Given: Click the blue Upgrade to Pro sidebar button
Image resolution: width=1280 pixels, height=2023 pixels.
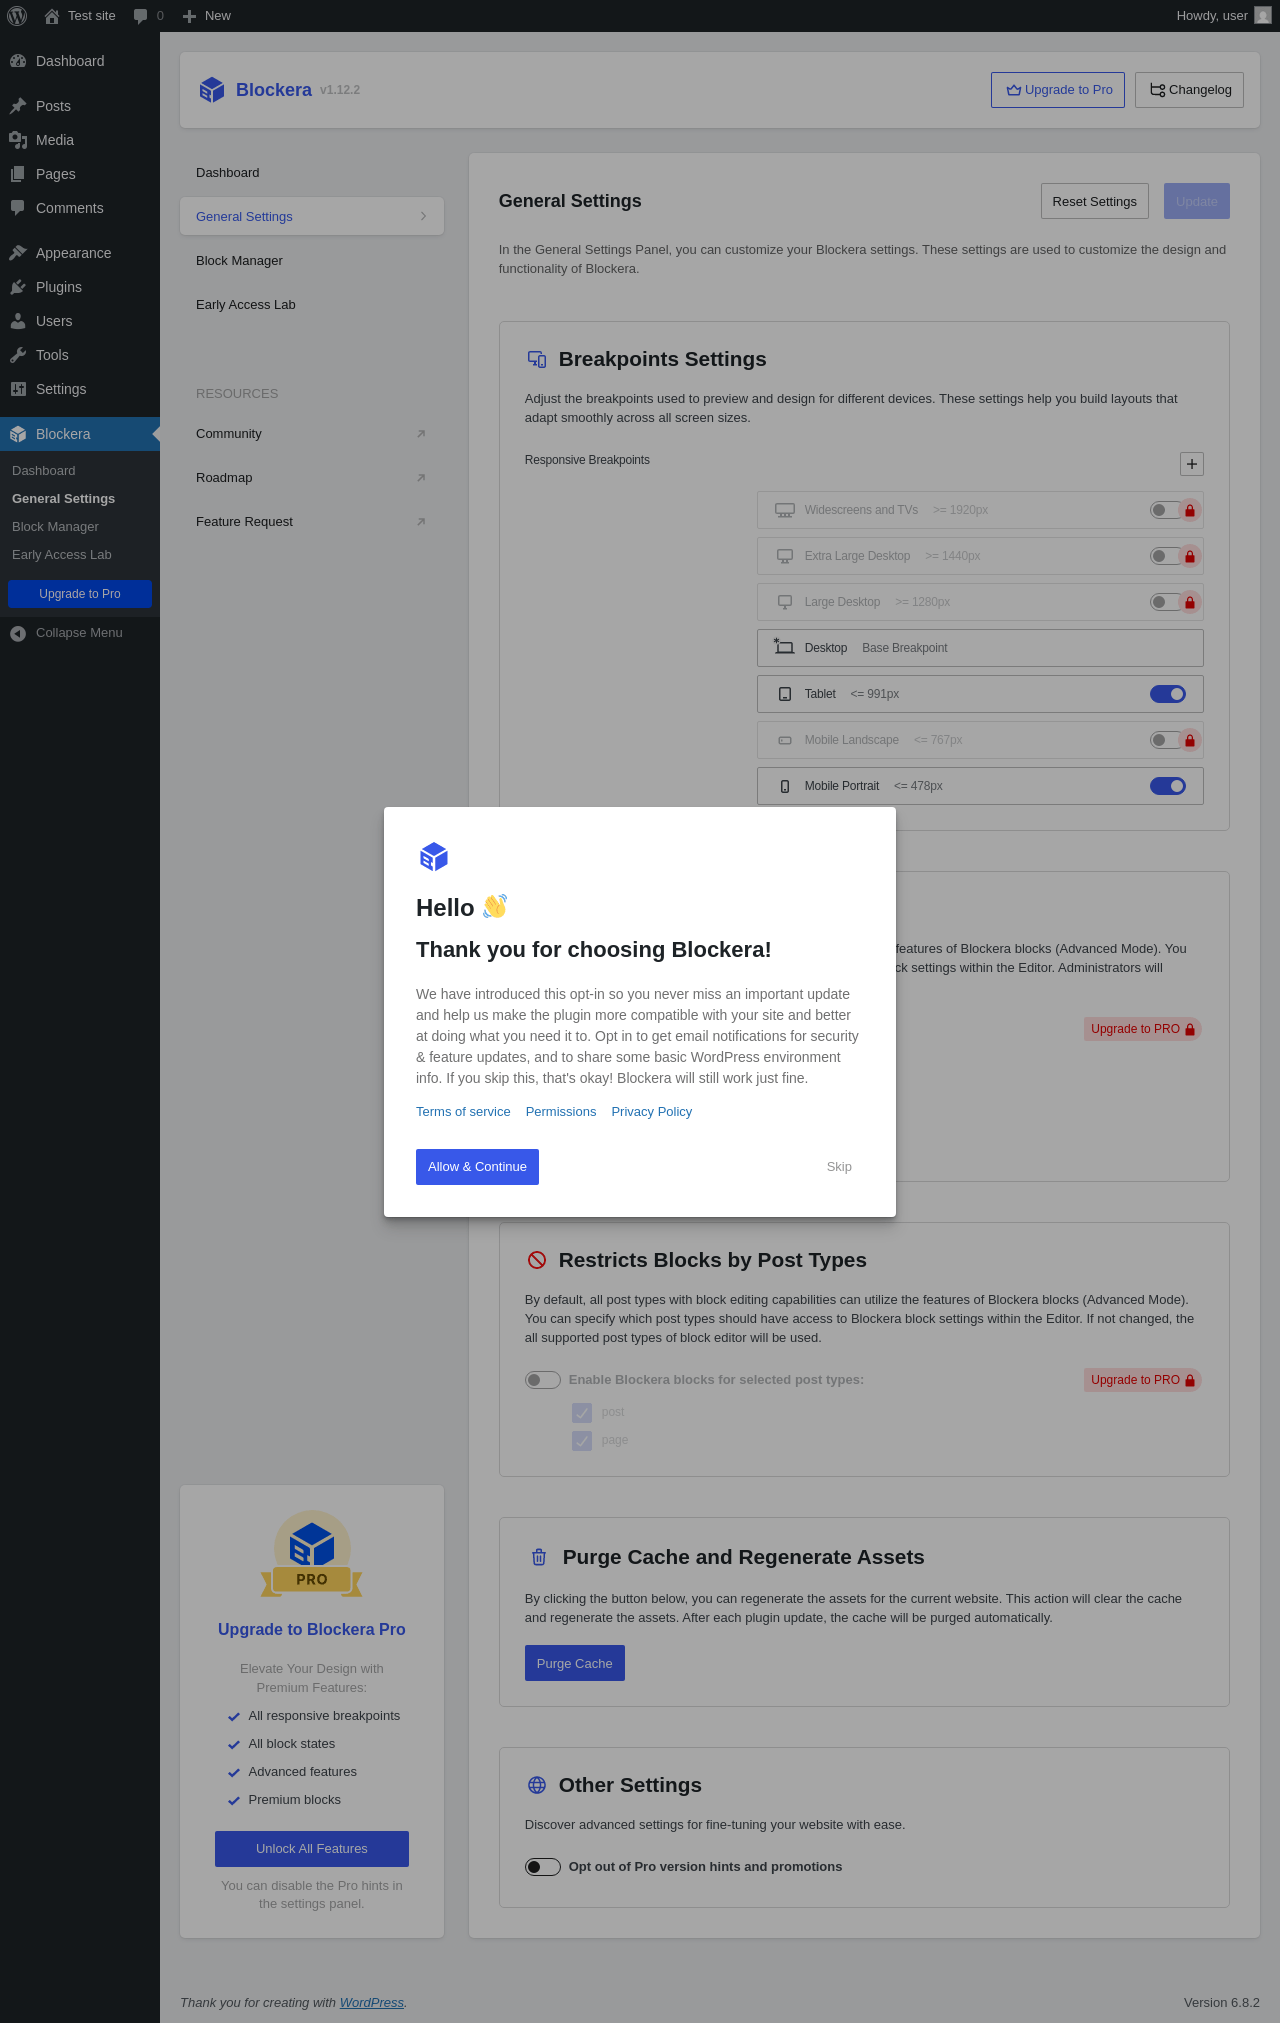Looking at the screenshot, I should coord(80,594).
